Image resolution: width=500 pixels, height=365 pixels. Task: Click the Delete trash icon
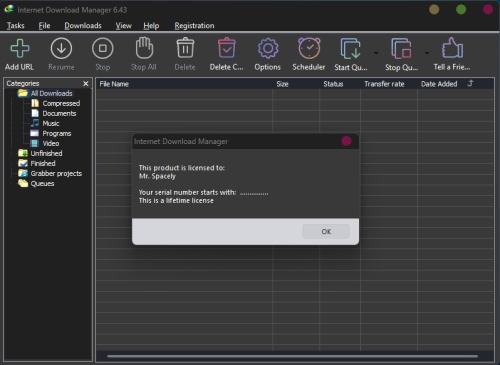pos(185,48)
